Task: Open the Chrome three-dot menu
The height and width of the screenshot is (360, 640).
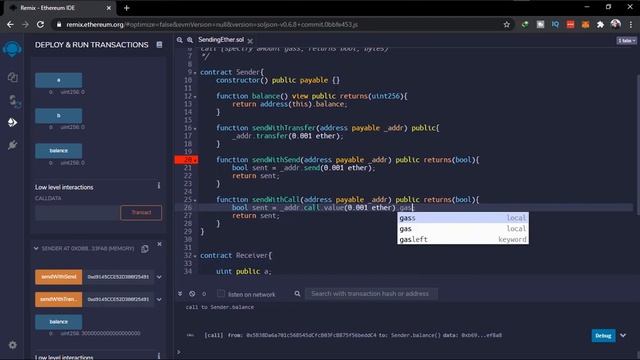Action: (x=631, y=24)
